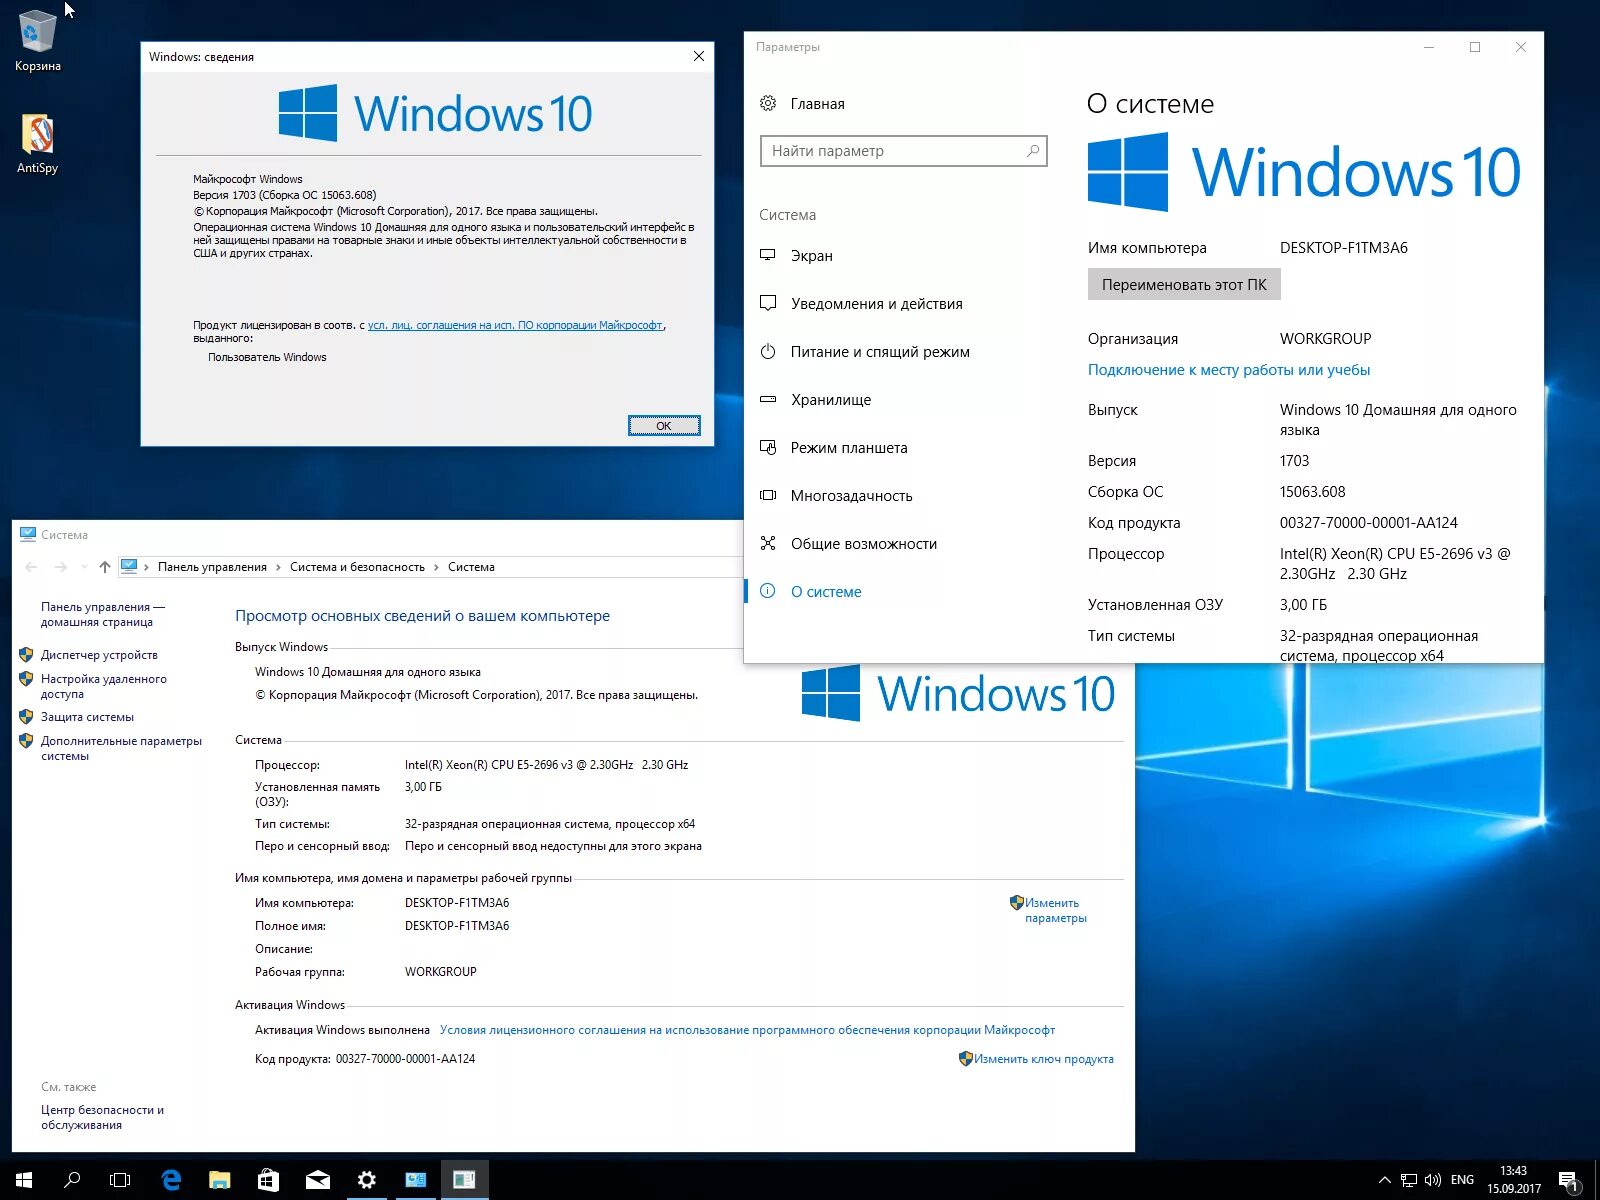Open Настройка удаленного доступа link
Viewport: 1600px width, 1200px height.
click(104, 686)
